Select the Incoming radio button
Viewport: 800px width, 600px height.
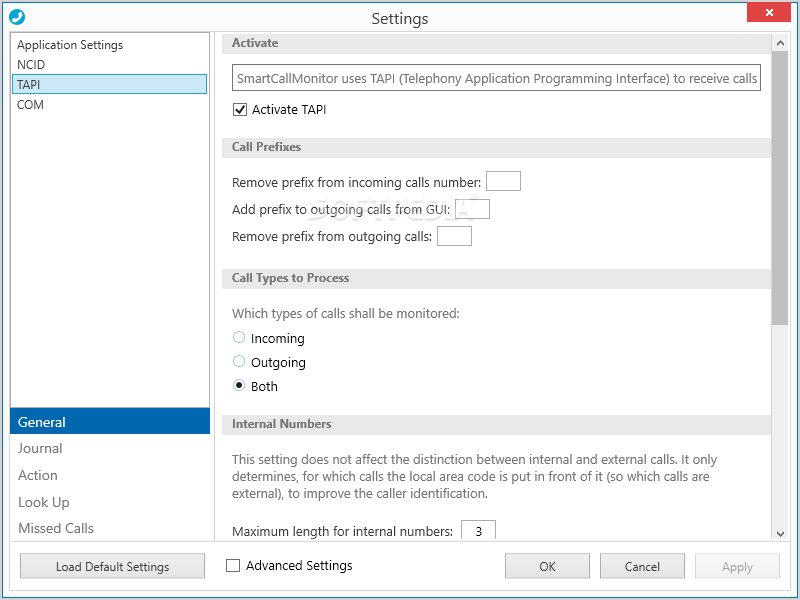(239, 337)
